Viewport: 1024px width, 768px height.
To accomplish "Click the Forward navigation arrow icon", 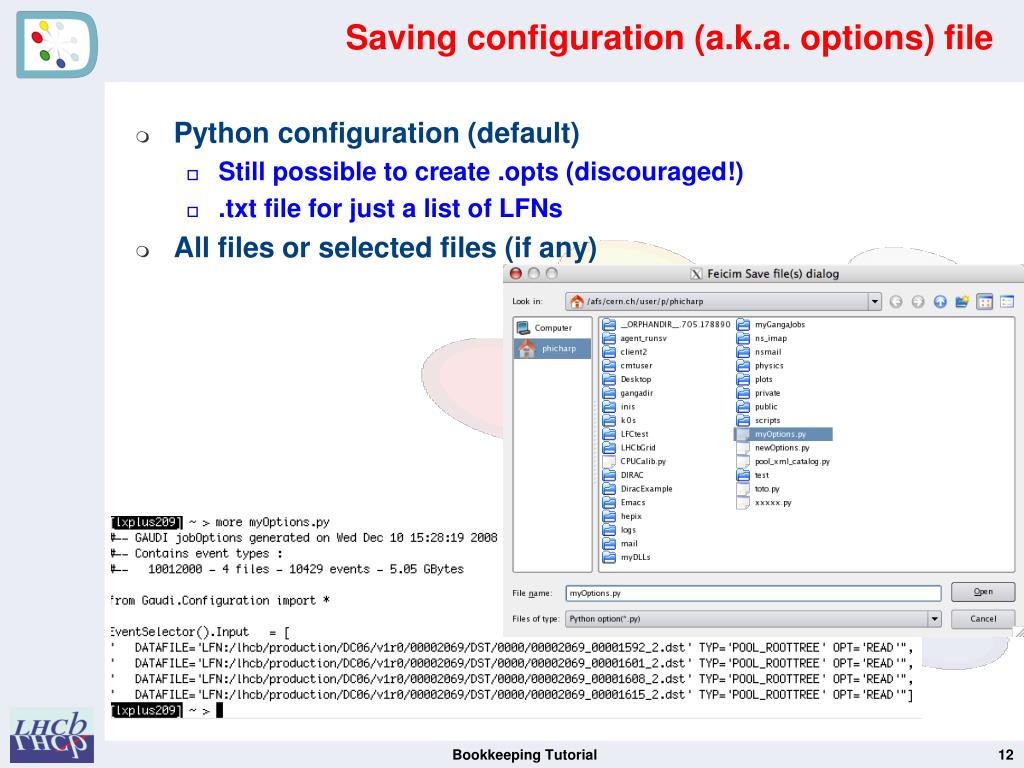I will point(918,301).
